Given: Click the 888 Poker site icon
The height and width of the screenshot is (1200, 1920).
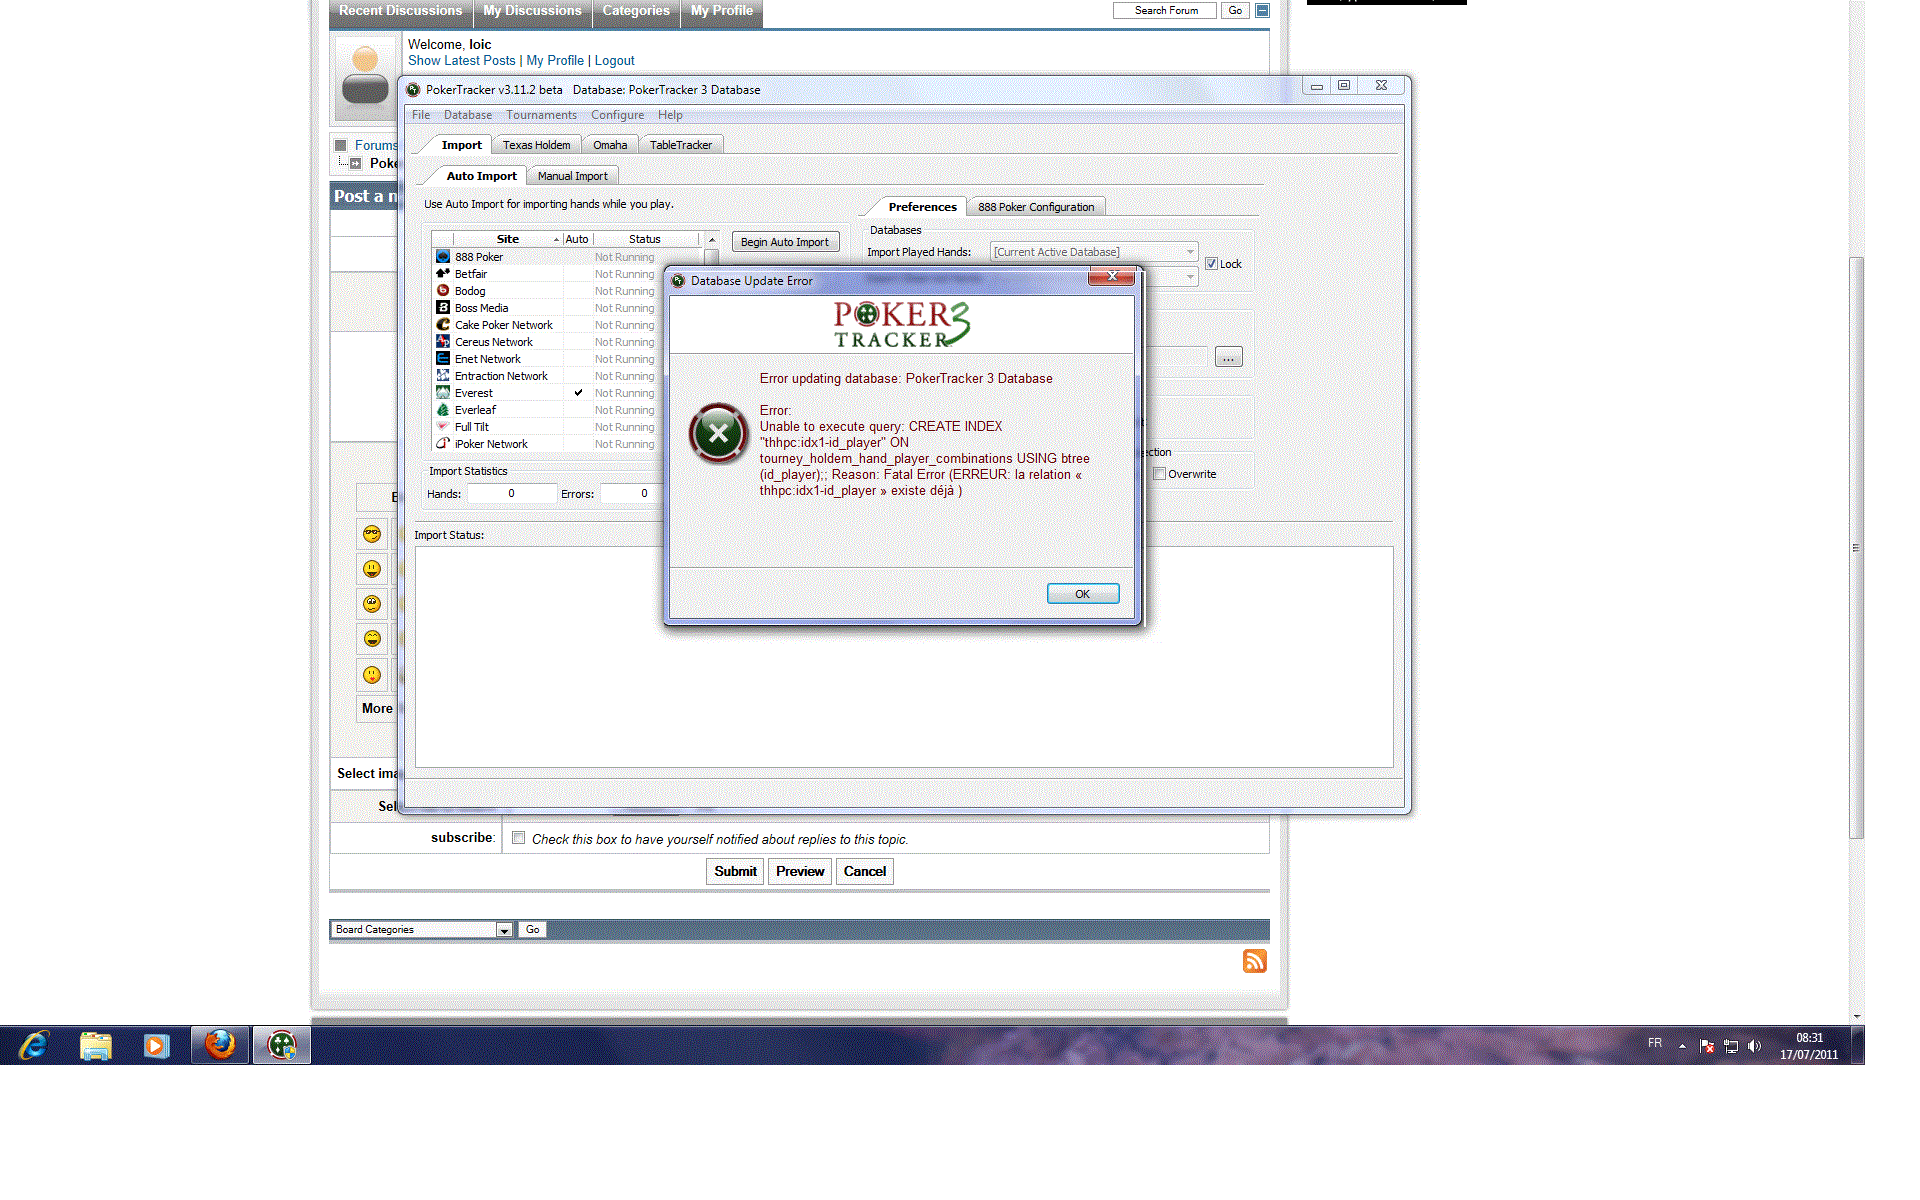Looking at the screenshot, I should point(443,257).
